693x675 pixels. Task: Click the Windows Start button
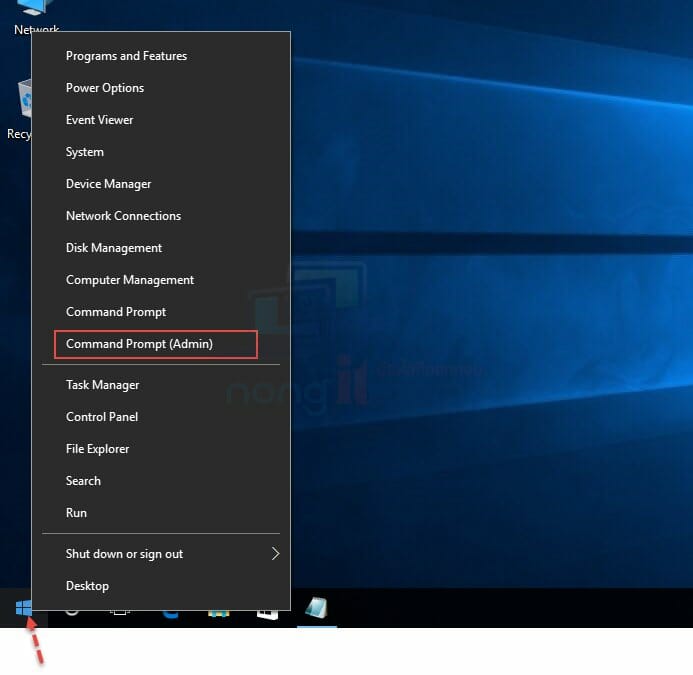point(23,608)
